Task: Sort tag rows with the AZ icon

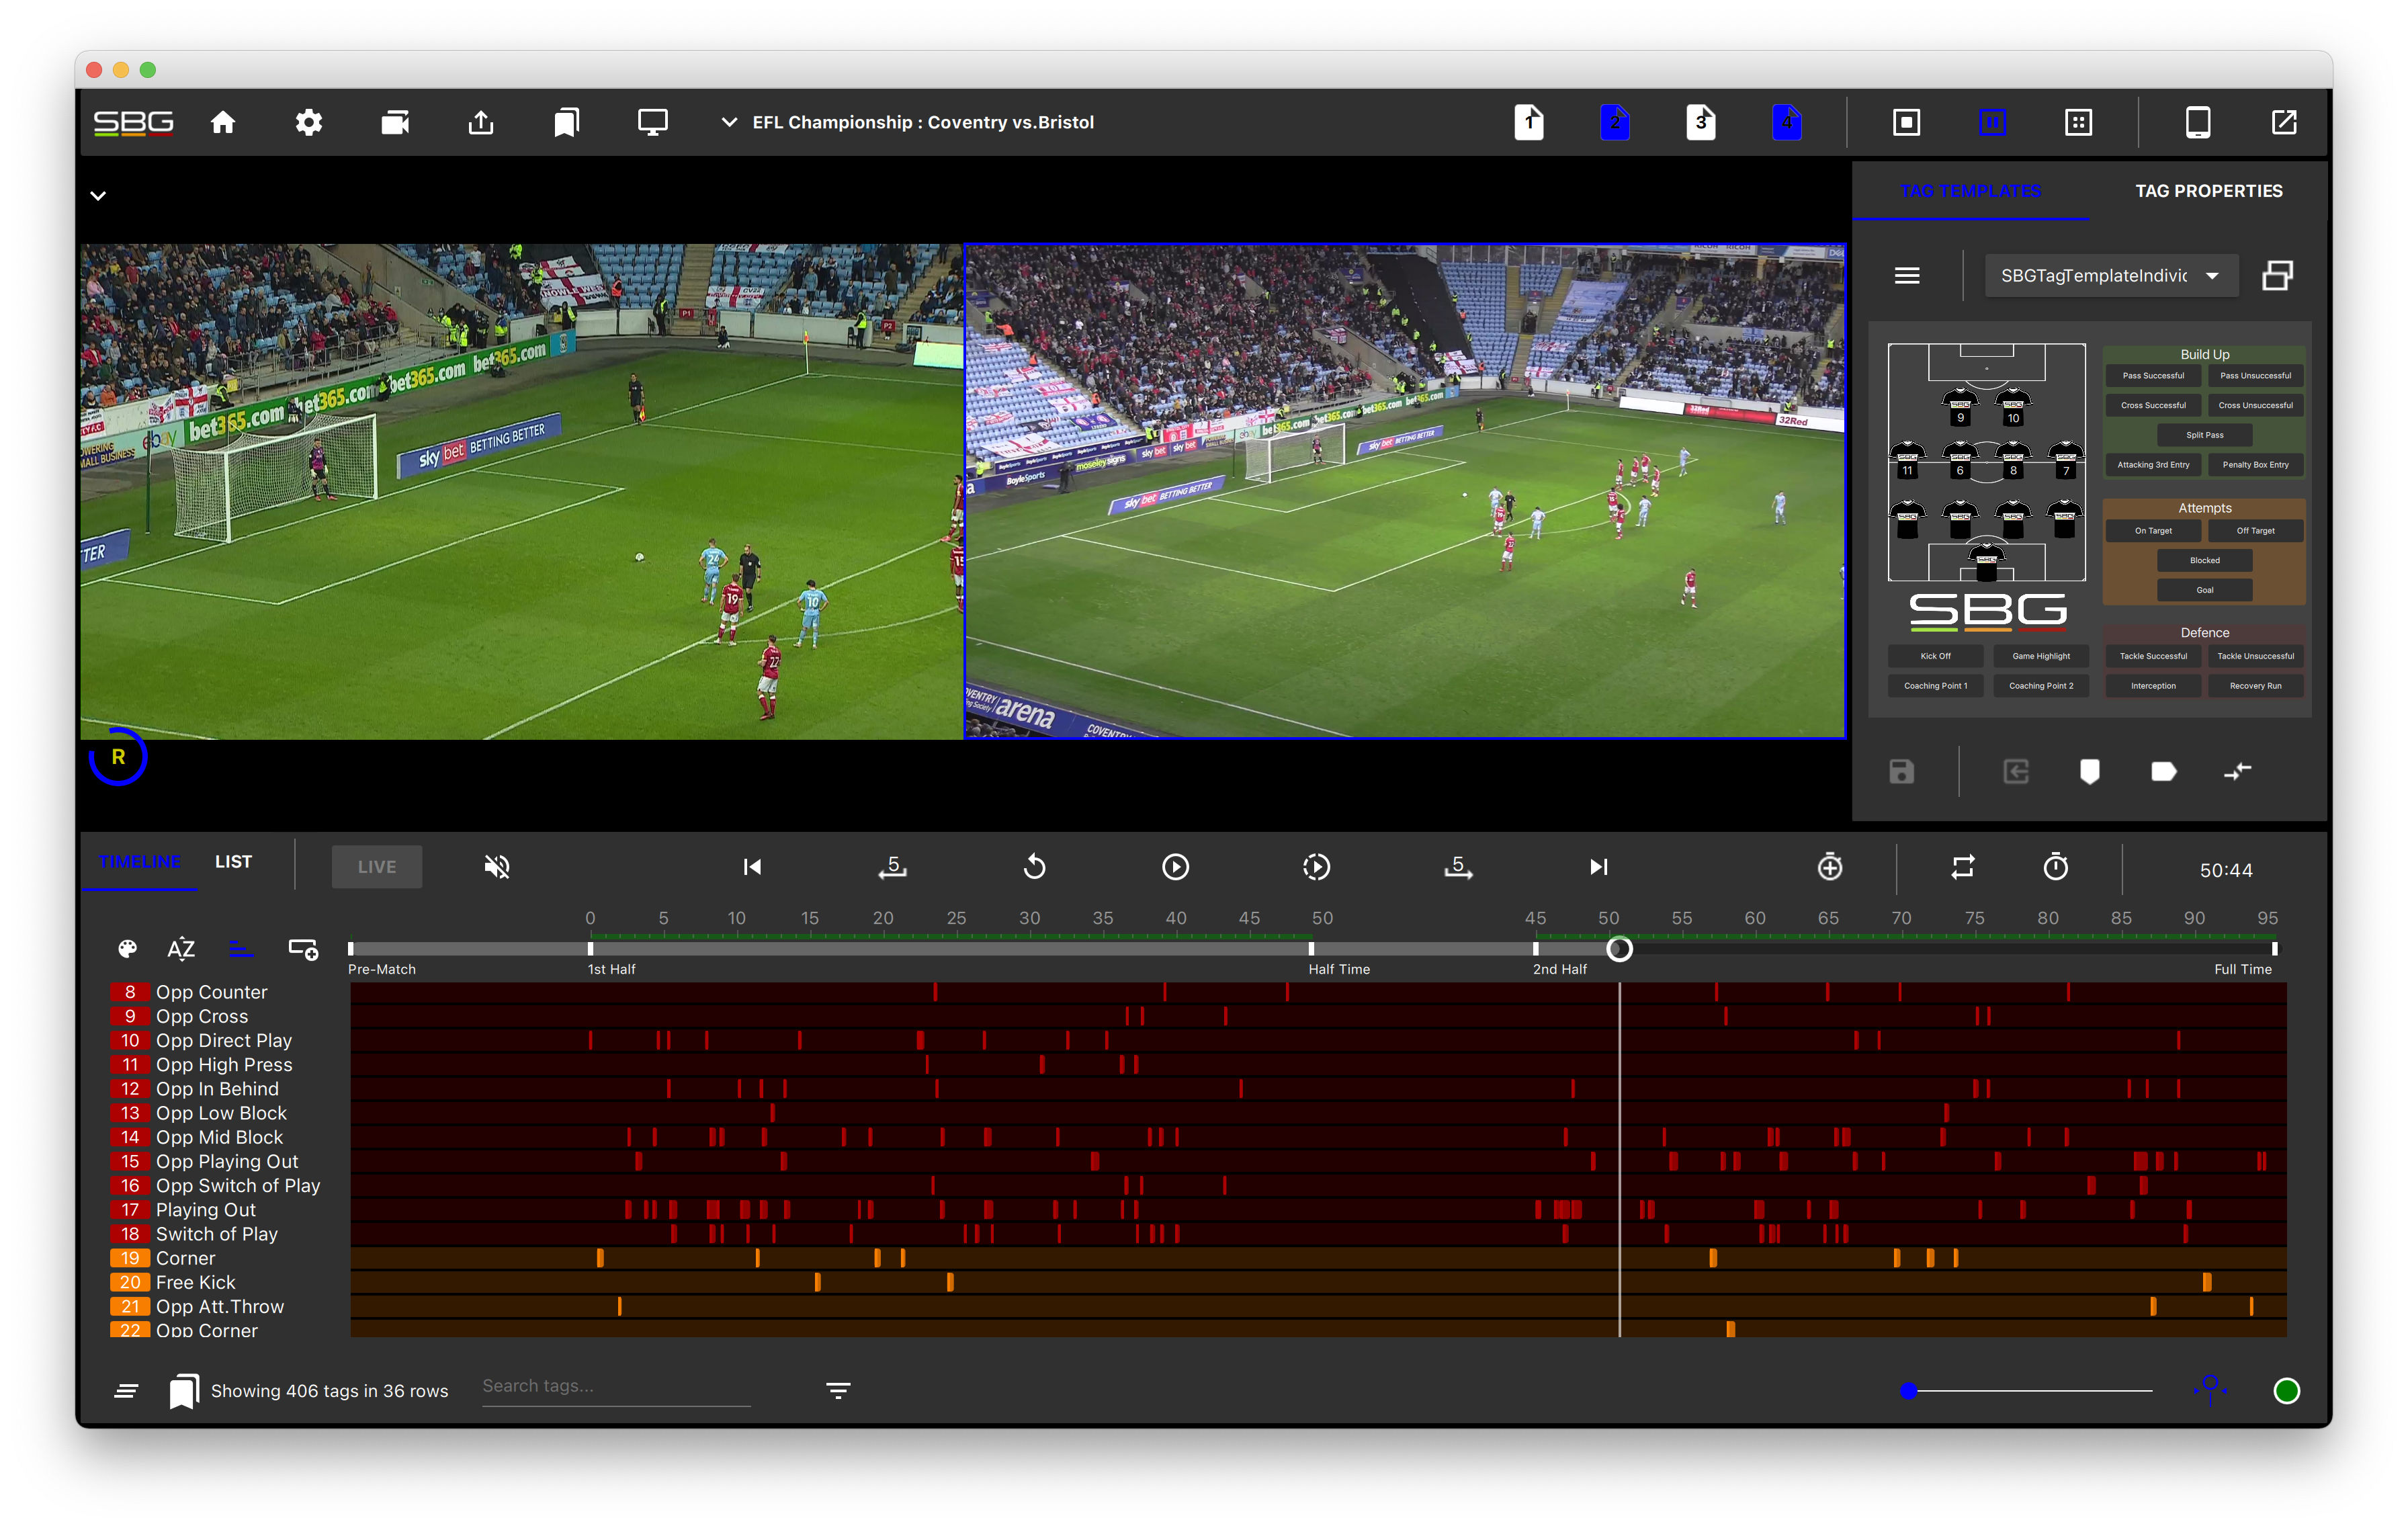Action: click(x=181, y=949)
